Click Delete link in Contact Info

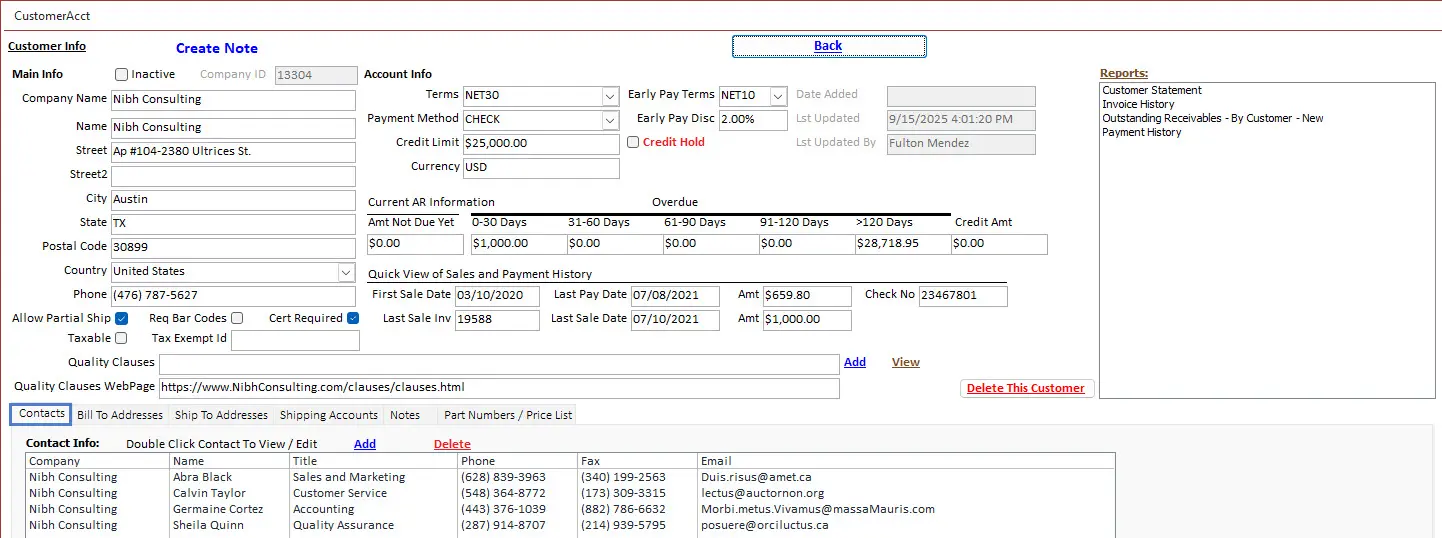(452, 444)
